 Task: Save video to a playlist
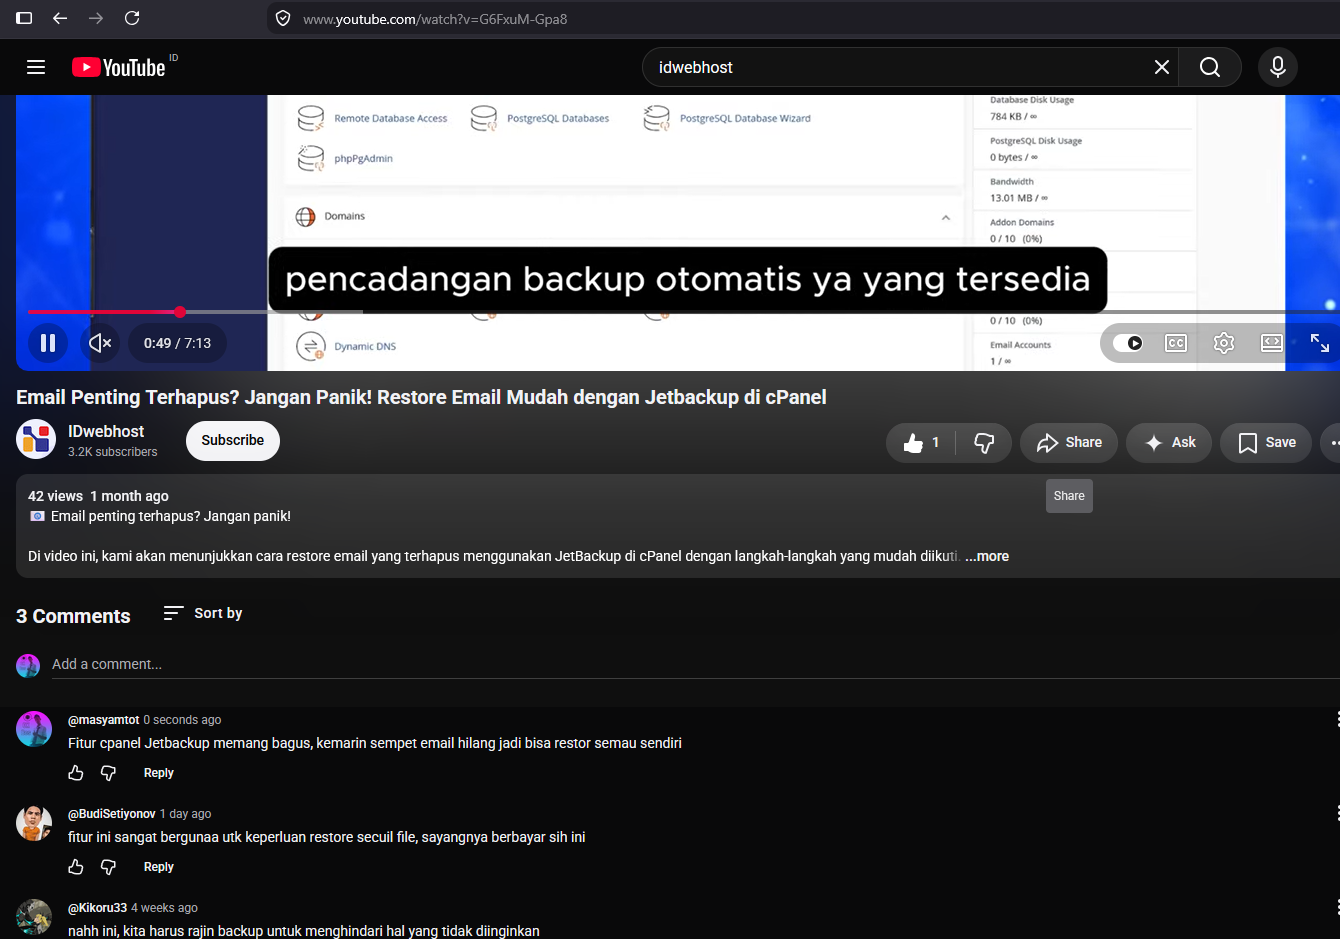tap(1266, 442)
